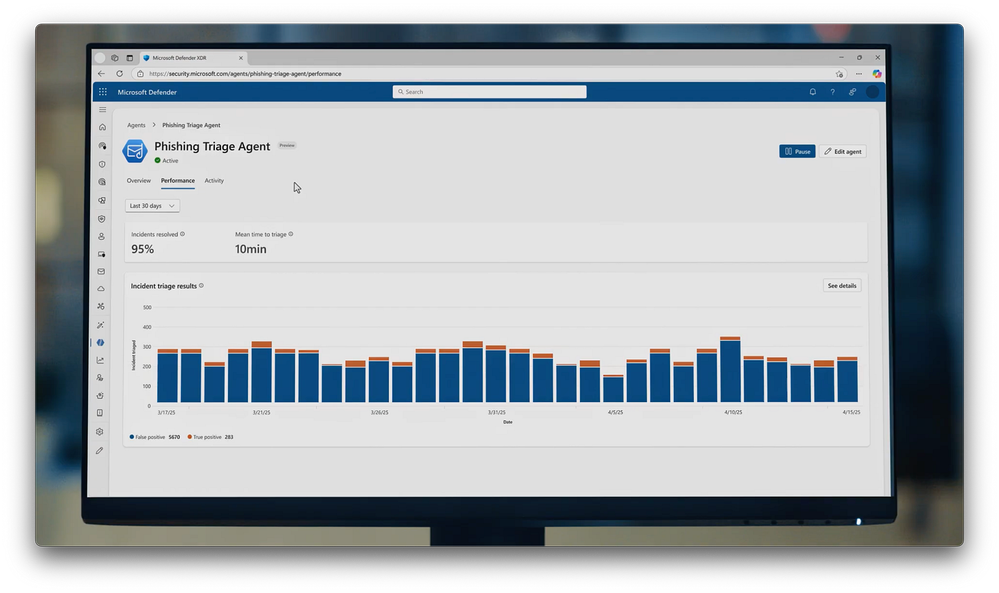
Task: Click the Phishing Triage Agent breadcrumb
Action: (191, 125)
